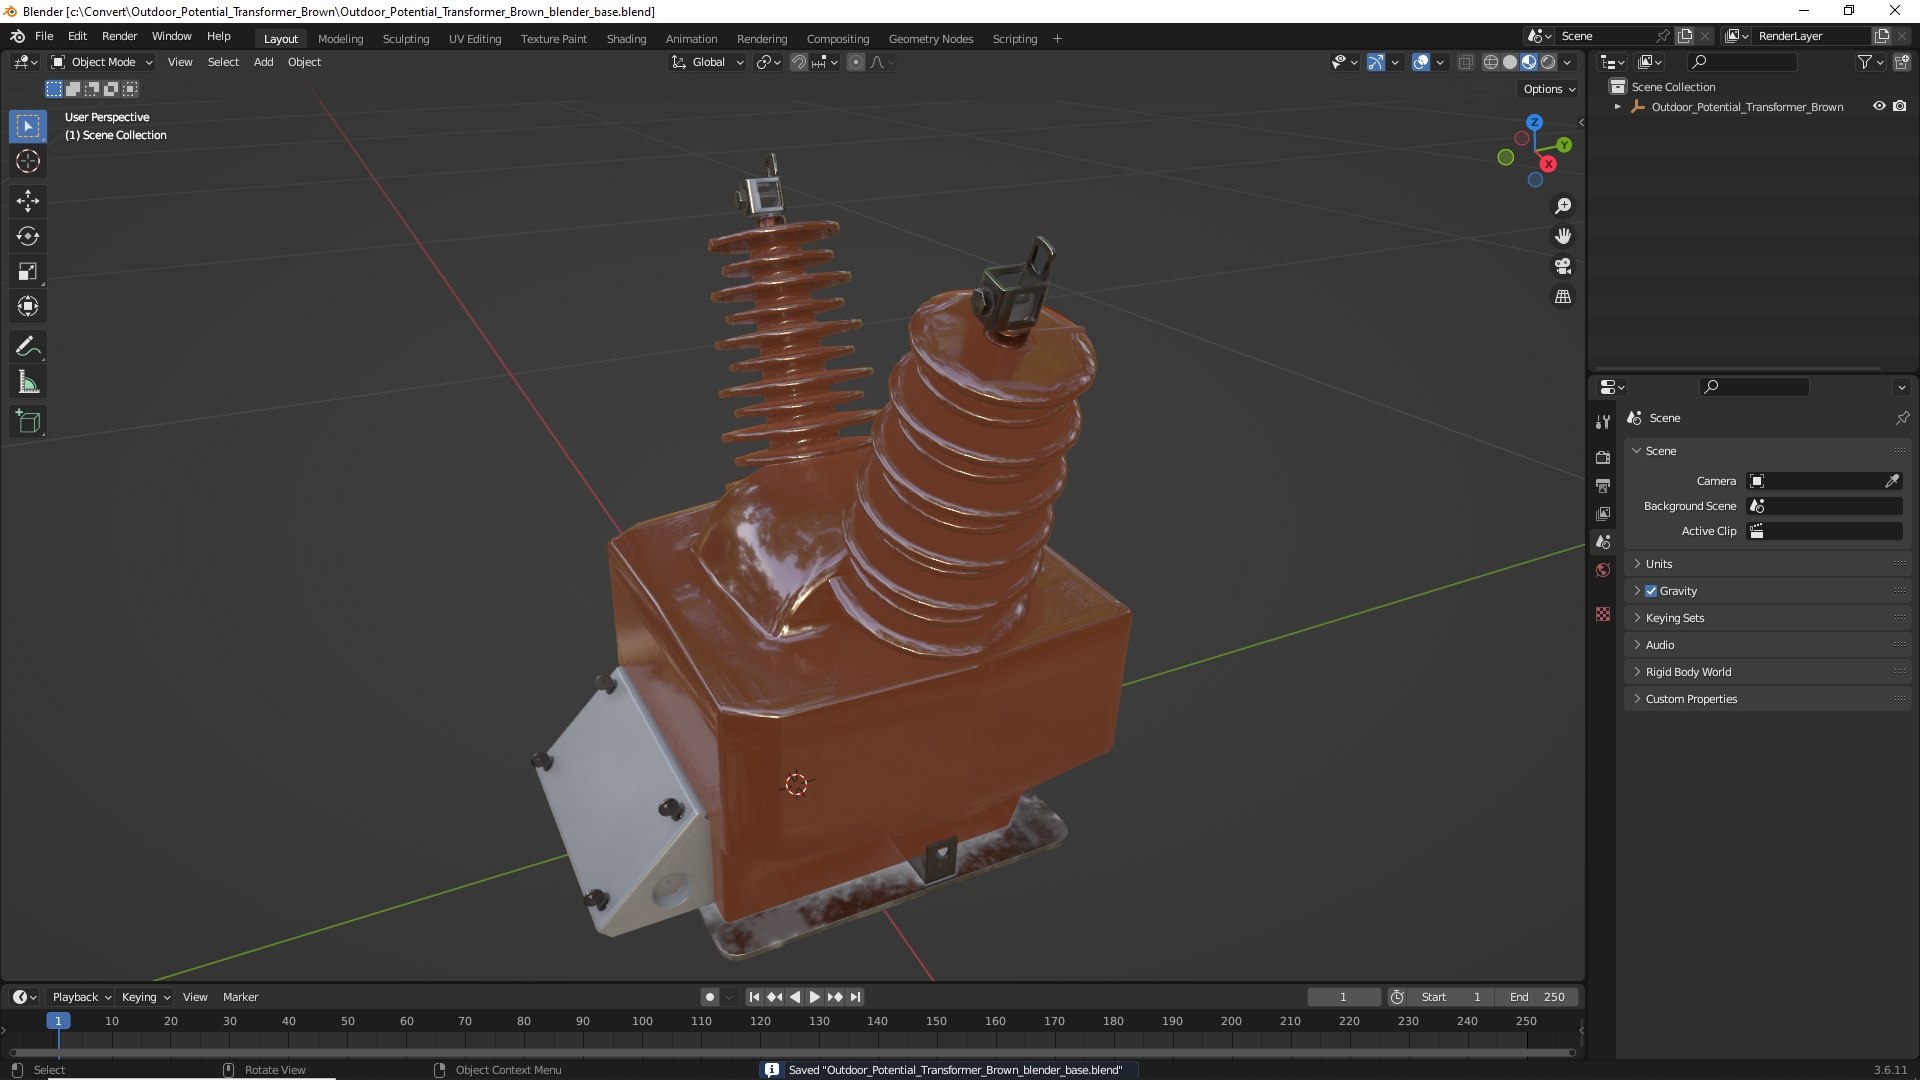Image resolution: width=1920 pixels, height=1080 pixels.
Task: Toggle proportional editing button
Action: [856, 62]
